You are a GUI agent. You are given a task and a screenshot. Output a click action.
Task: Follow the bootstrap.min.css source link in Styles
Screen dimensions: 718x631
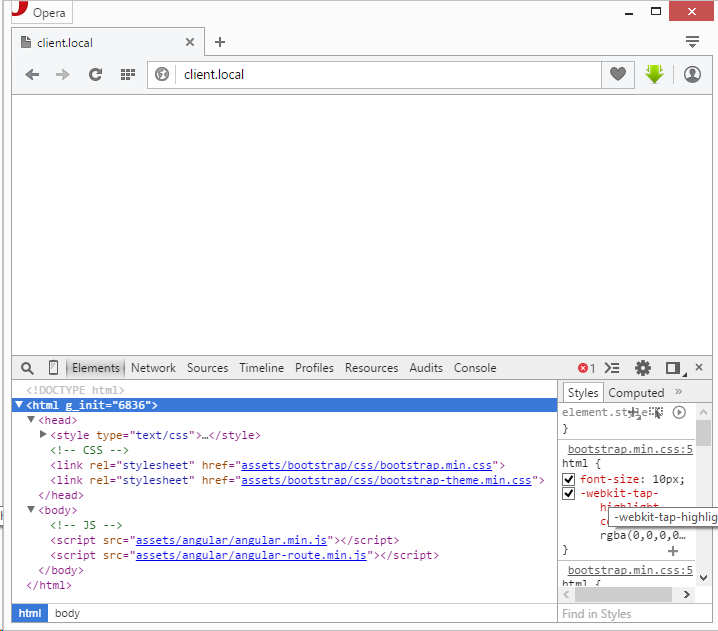tap(629, 450)
